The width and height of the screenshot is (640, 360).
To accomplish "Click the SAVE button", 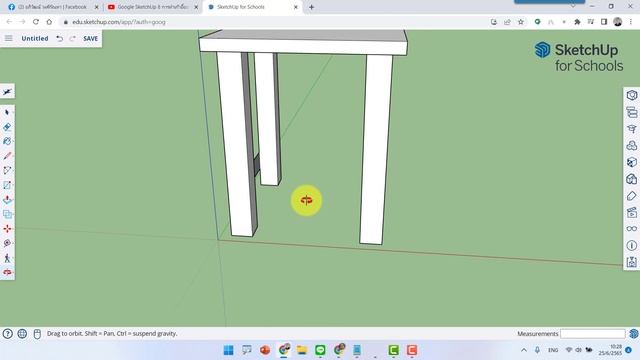I will tap(90, 38).
